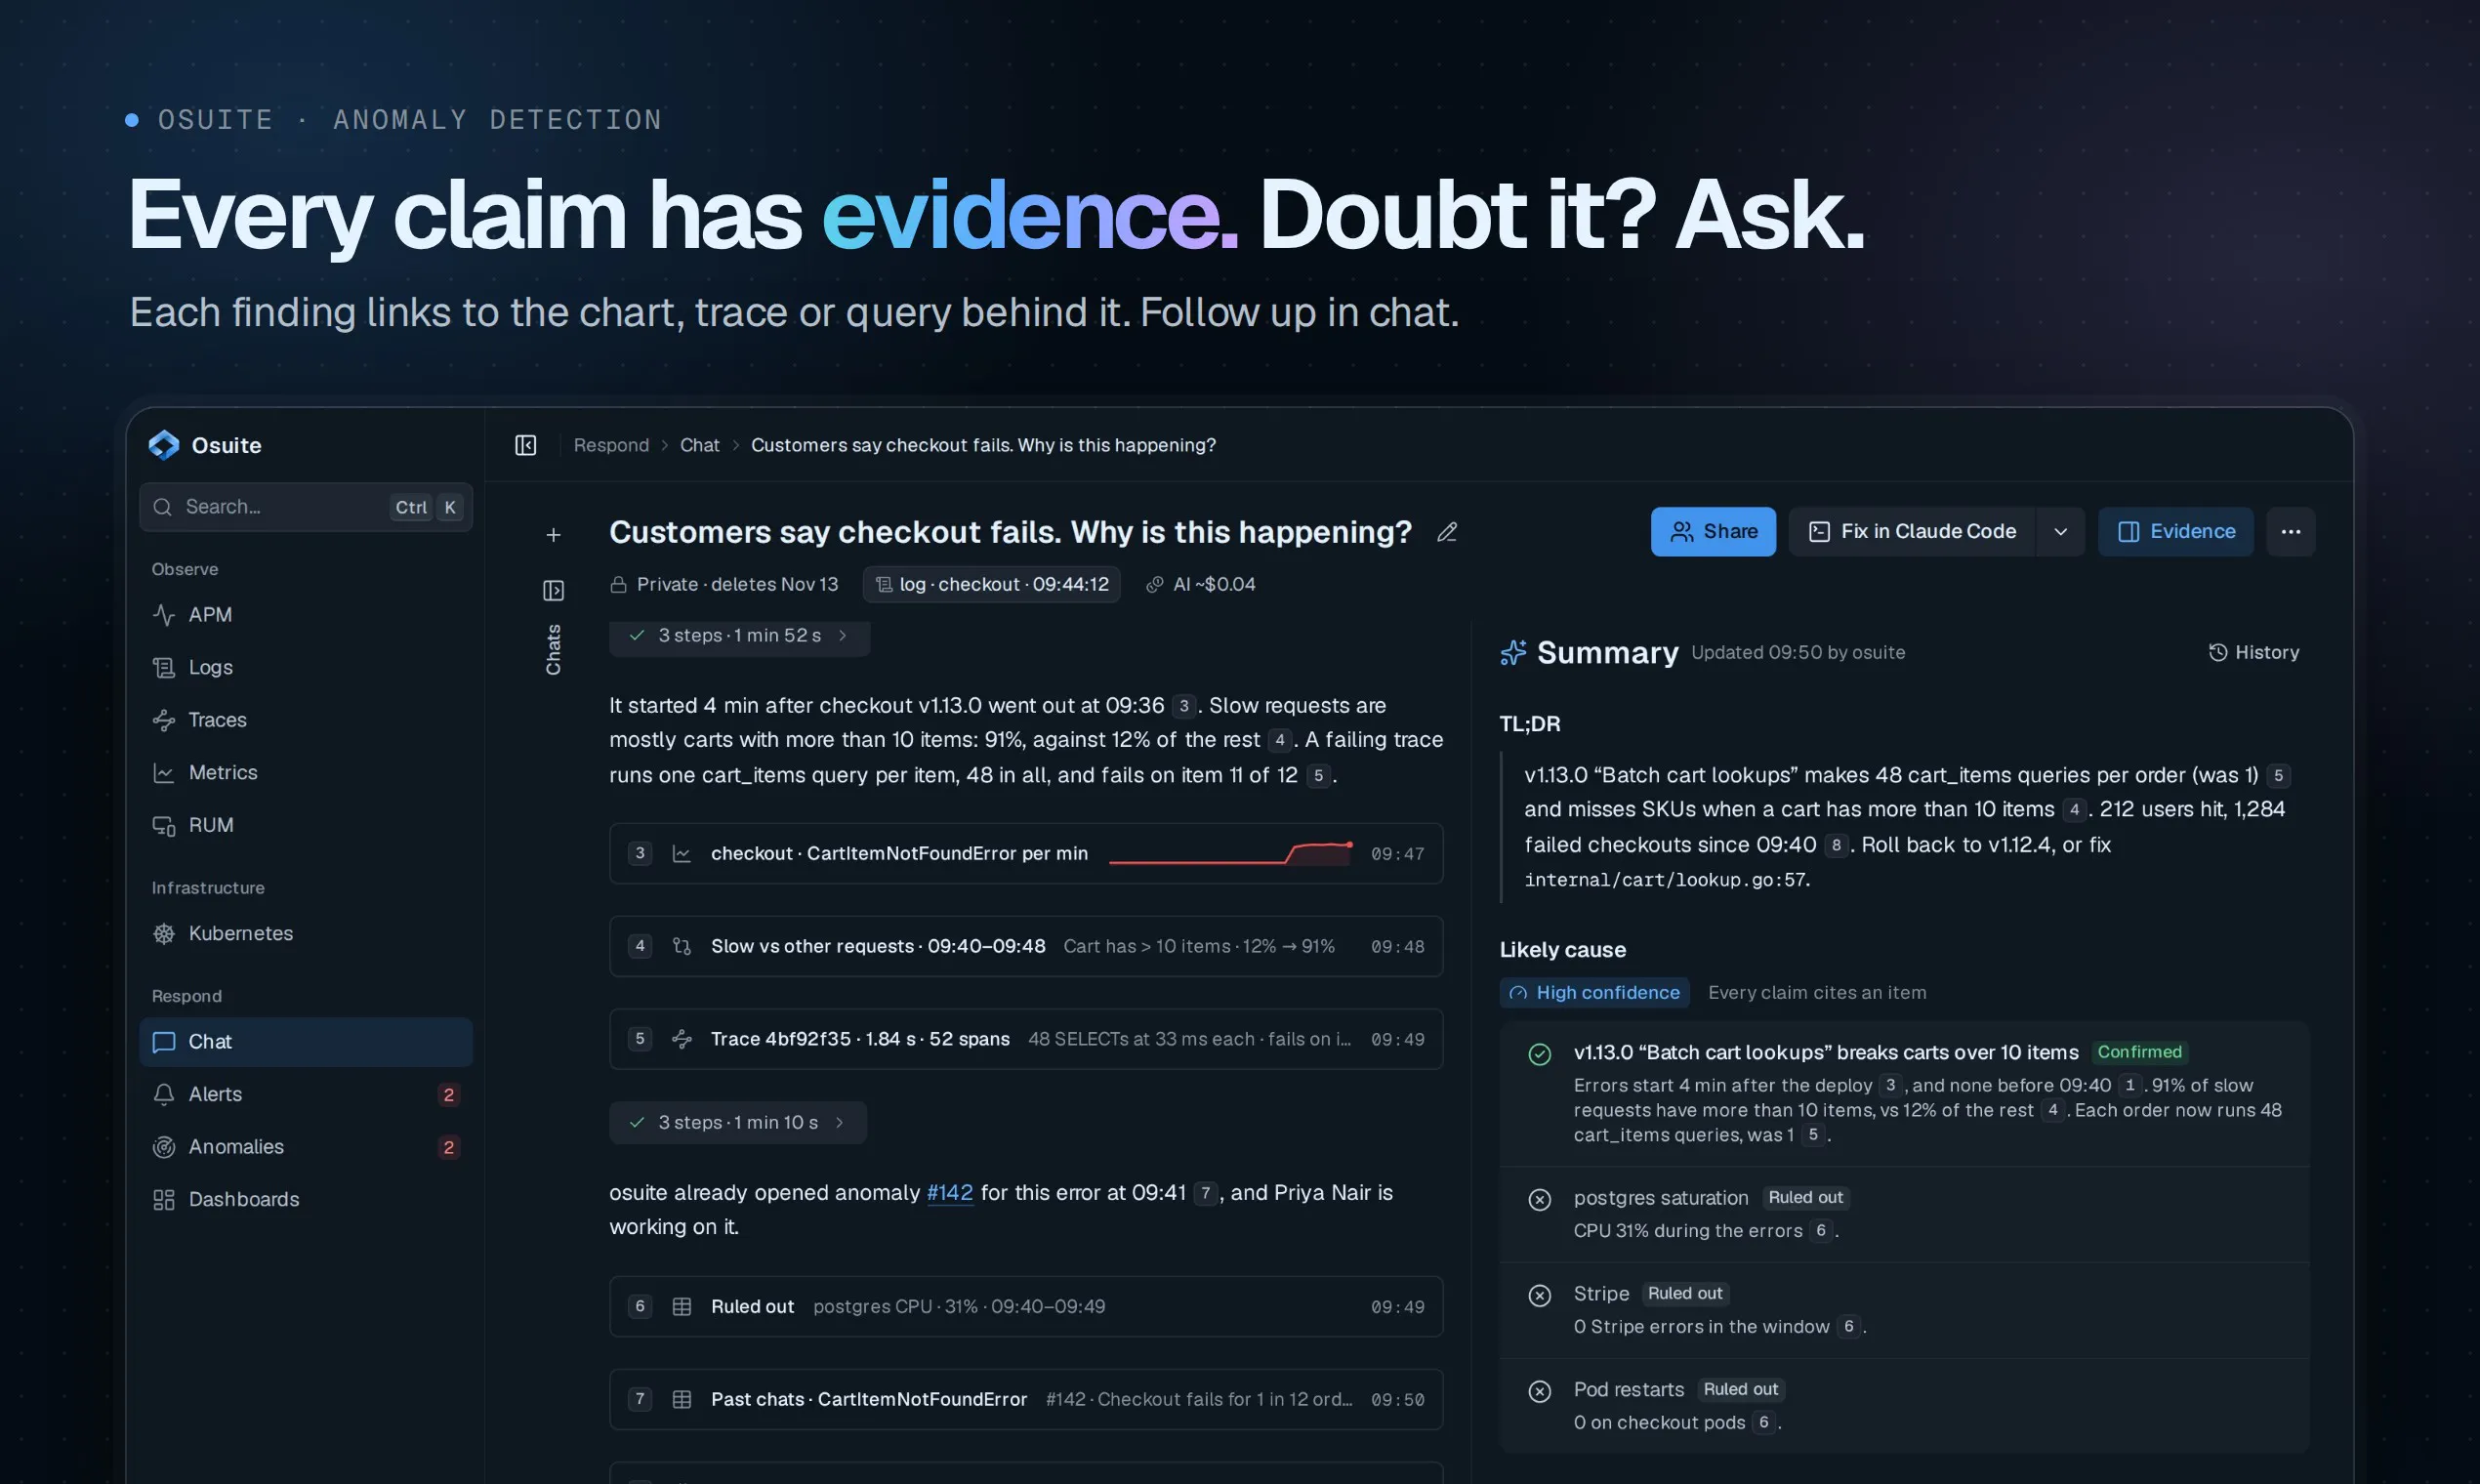Go to Traces in the sidebar
Screen dimensions: 2480x1484
306,720
